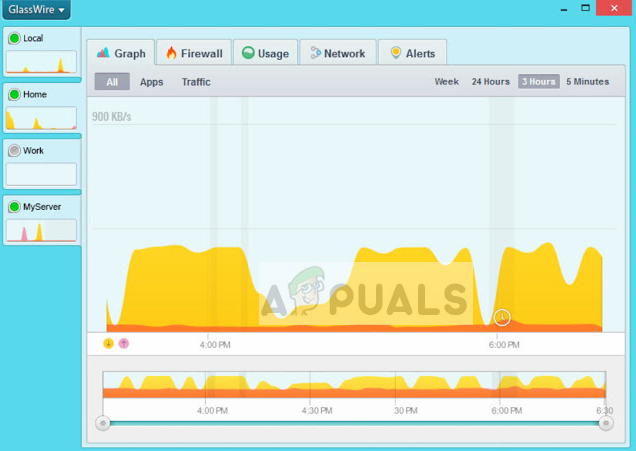The image size is (636, 451).
Task: Select the Home mini graph thumbnail
Action: click(41, 118)
